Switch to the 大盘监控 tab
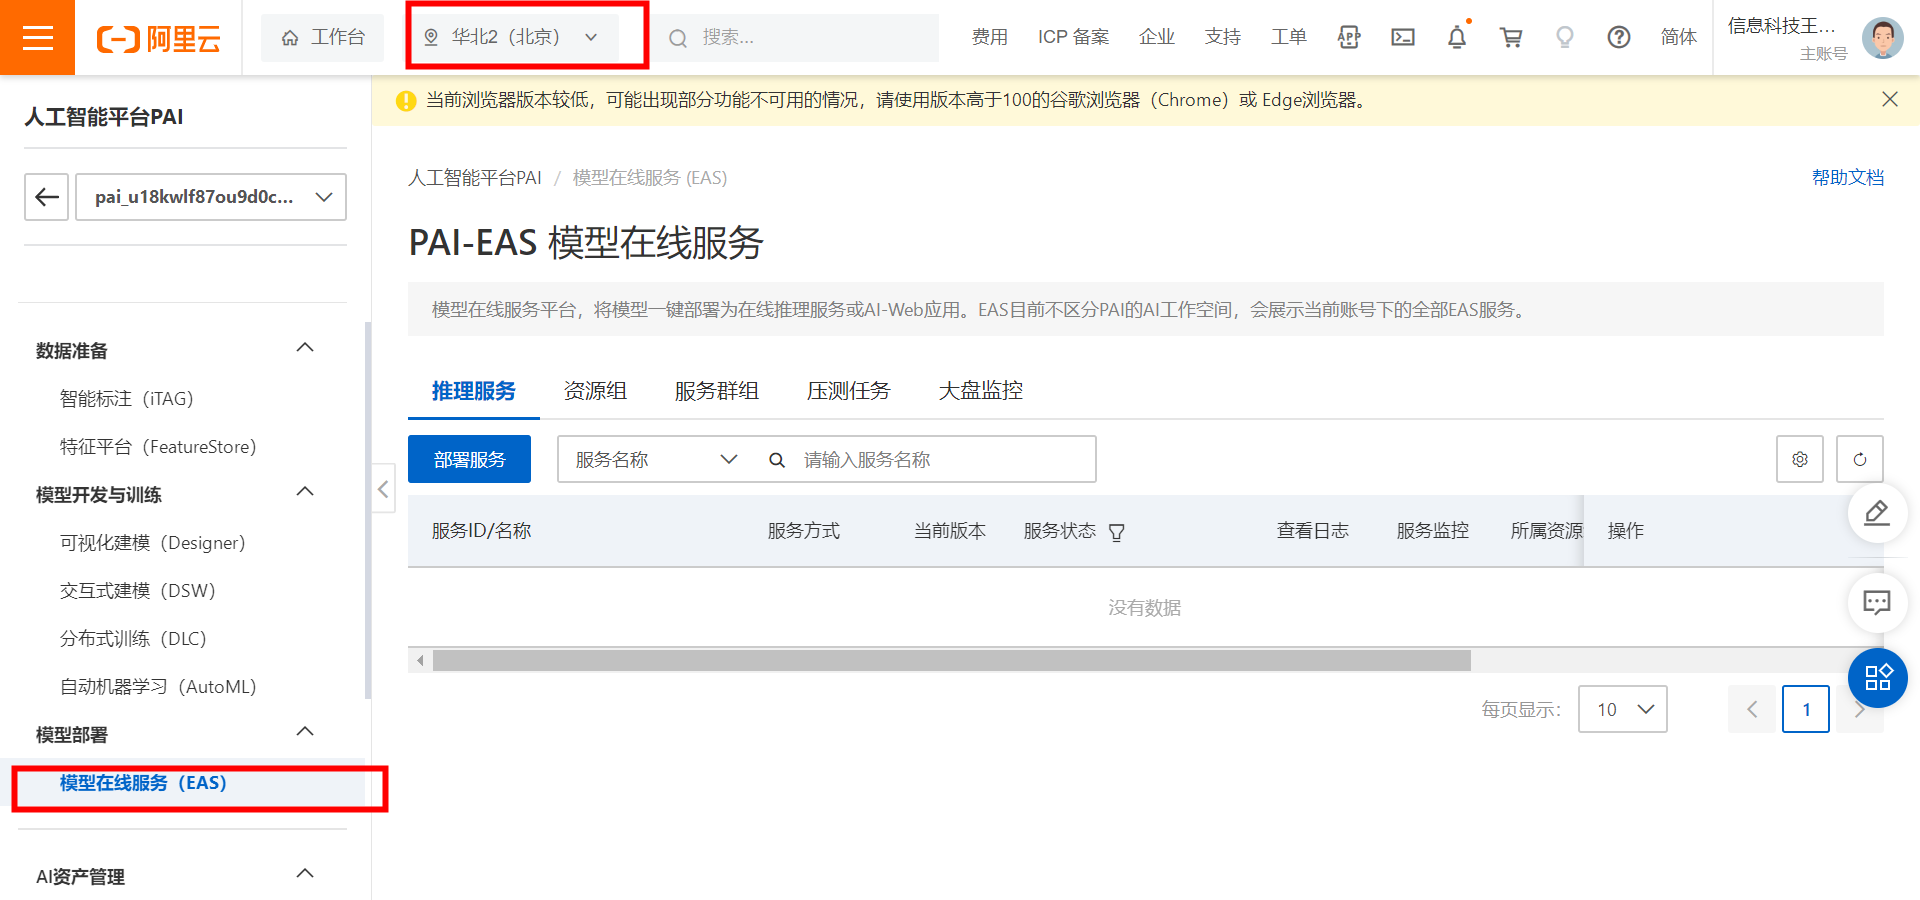Screen dimensions: 1920x900 [981, 391]
